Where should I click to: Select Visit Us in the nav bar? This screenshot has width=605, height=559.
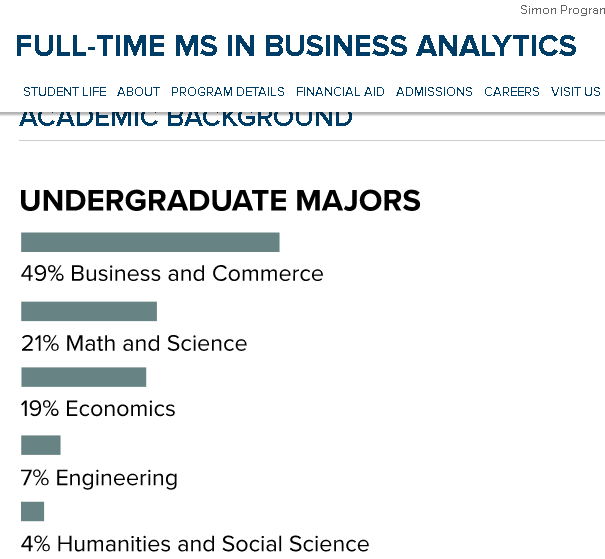[575, 92]
